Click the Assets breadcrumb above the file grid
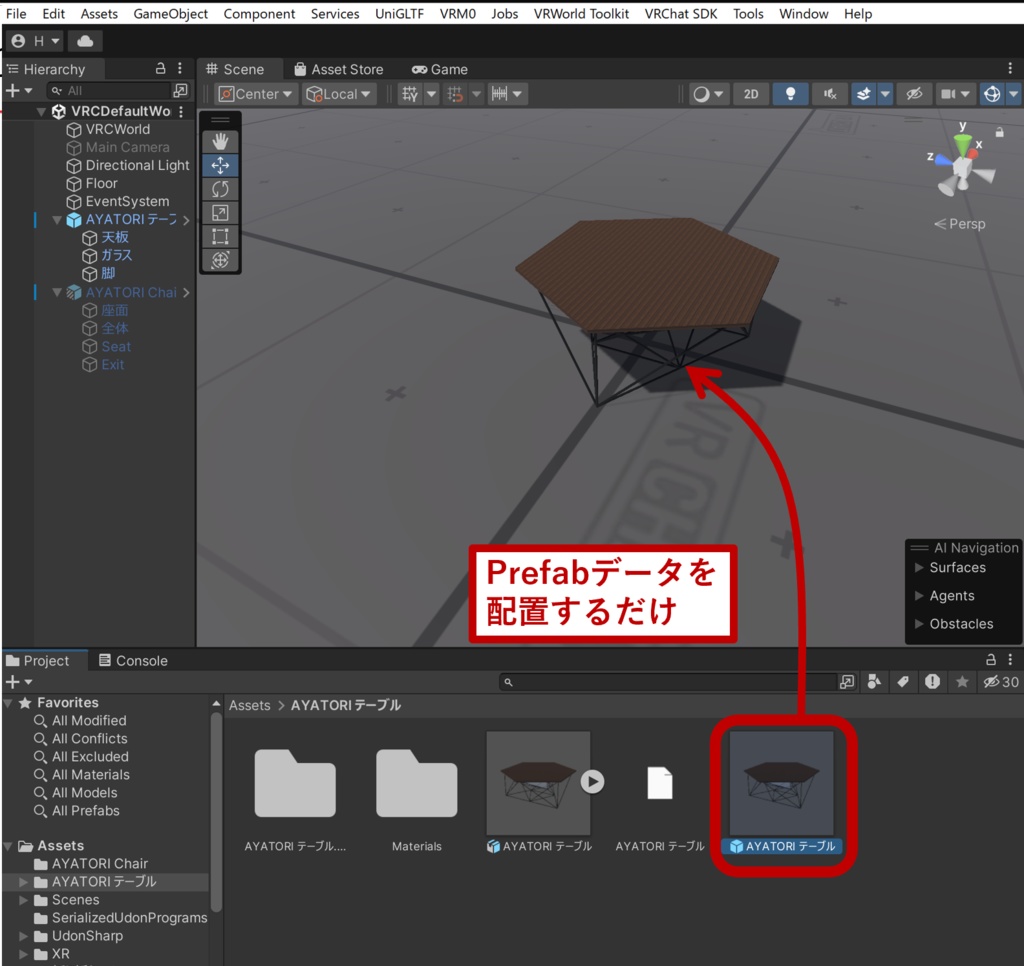This screenshot has width=1024, height=966. 249,705
